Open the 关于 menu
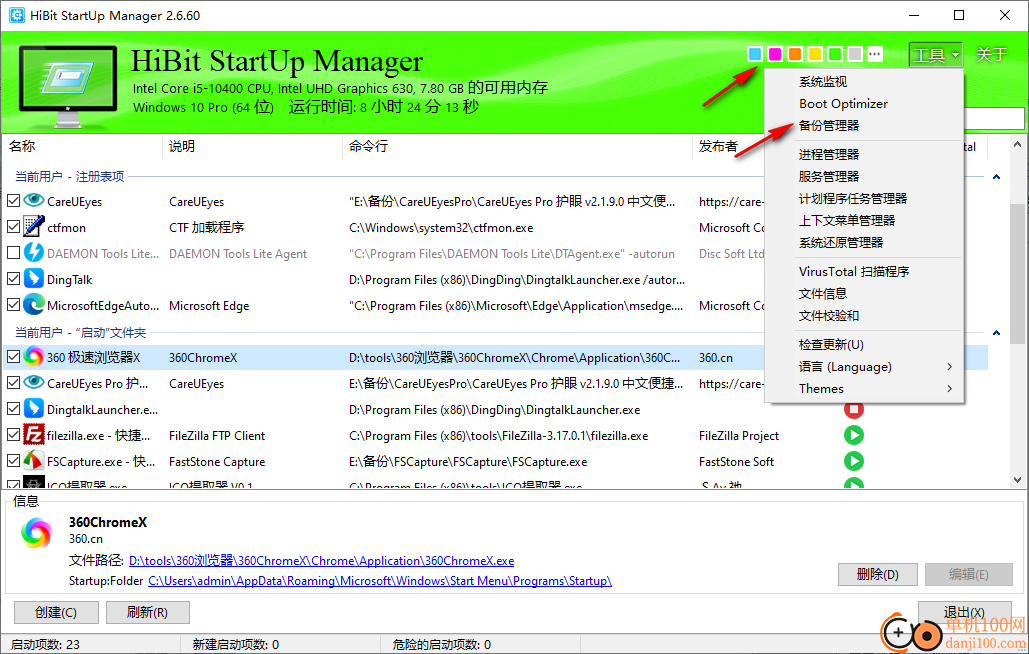Image resolution: width=1029 pixels, height=654 pixels. click(x=991, y=54)
